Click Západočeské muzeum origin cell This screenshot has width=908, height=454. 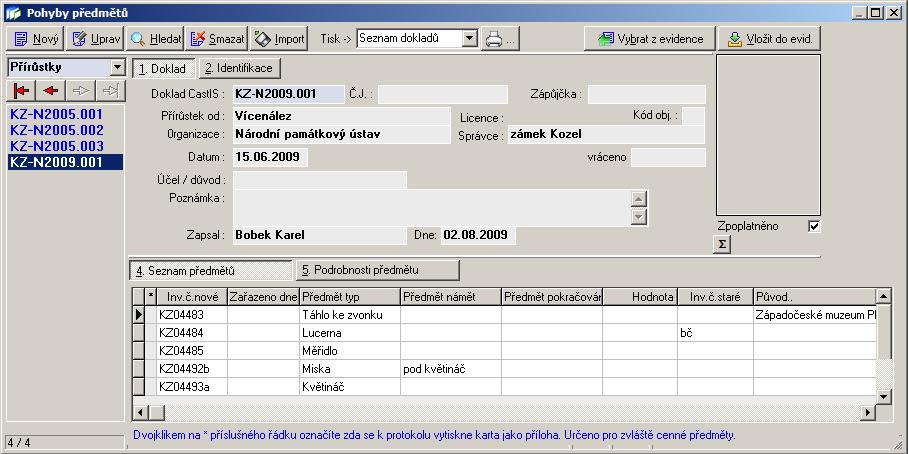(x=815, y=315)
